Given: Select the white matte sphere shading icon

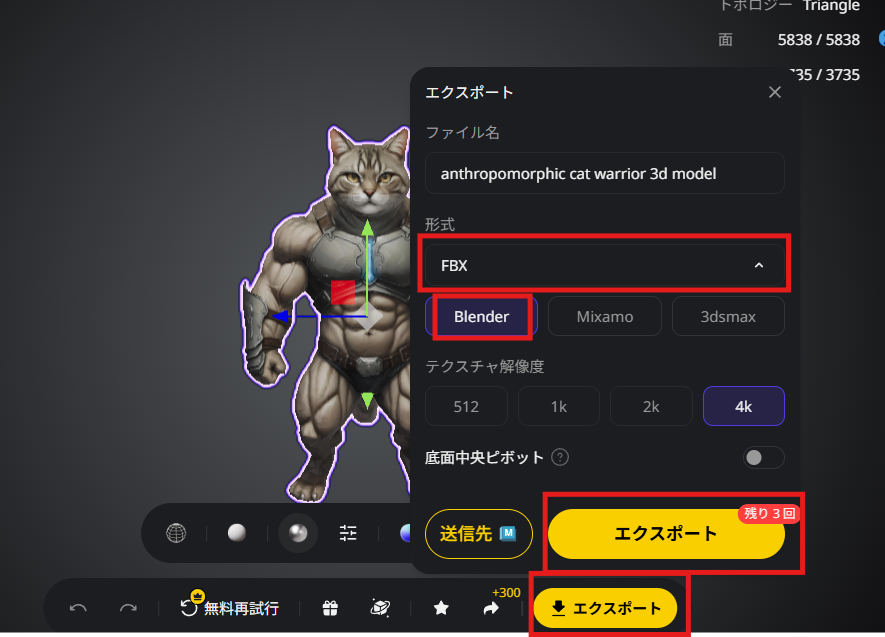Looking at the screenshot, I should (236, 533).
